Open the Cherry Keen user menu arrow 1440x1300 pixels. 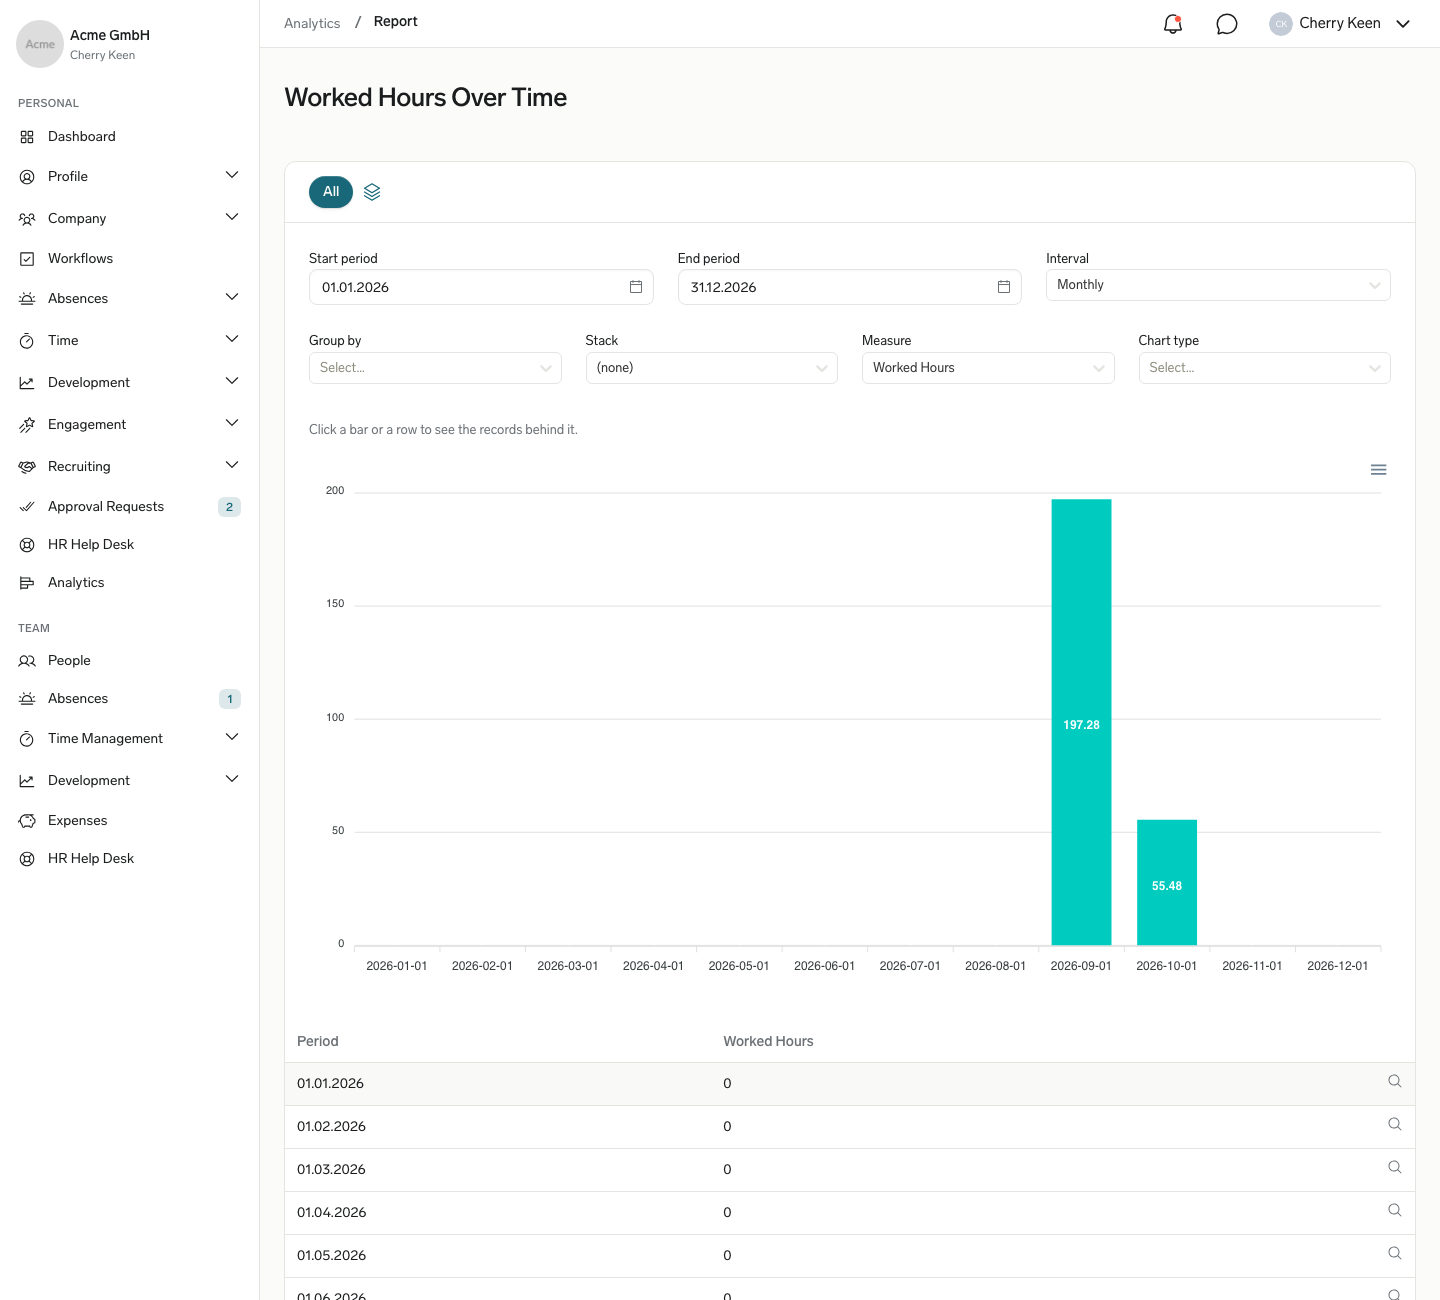(x=1403, y=24)
